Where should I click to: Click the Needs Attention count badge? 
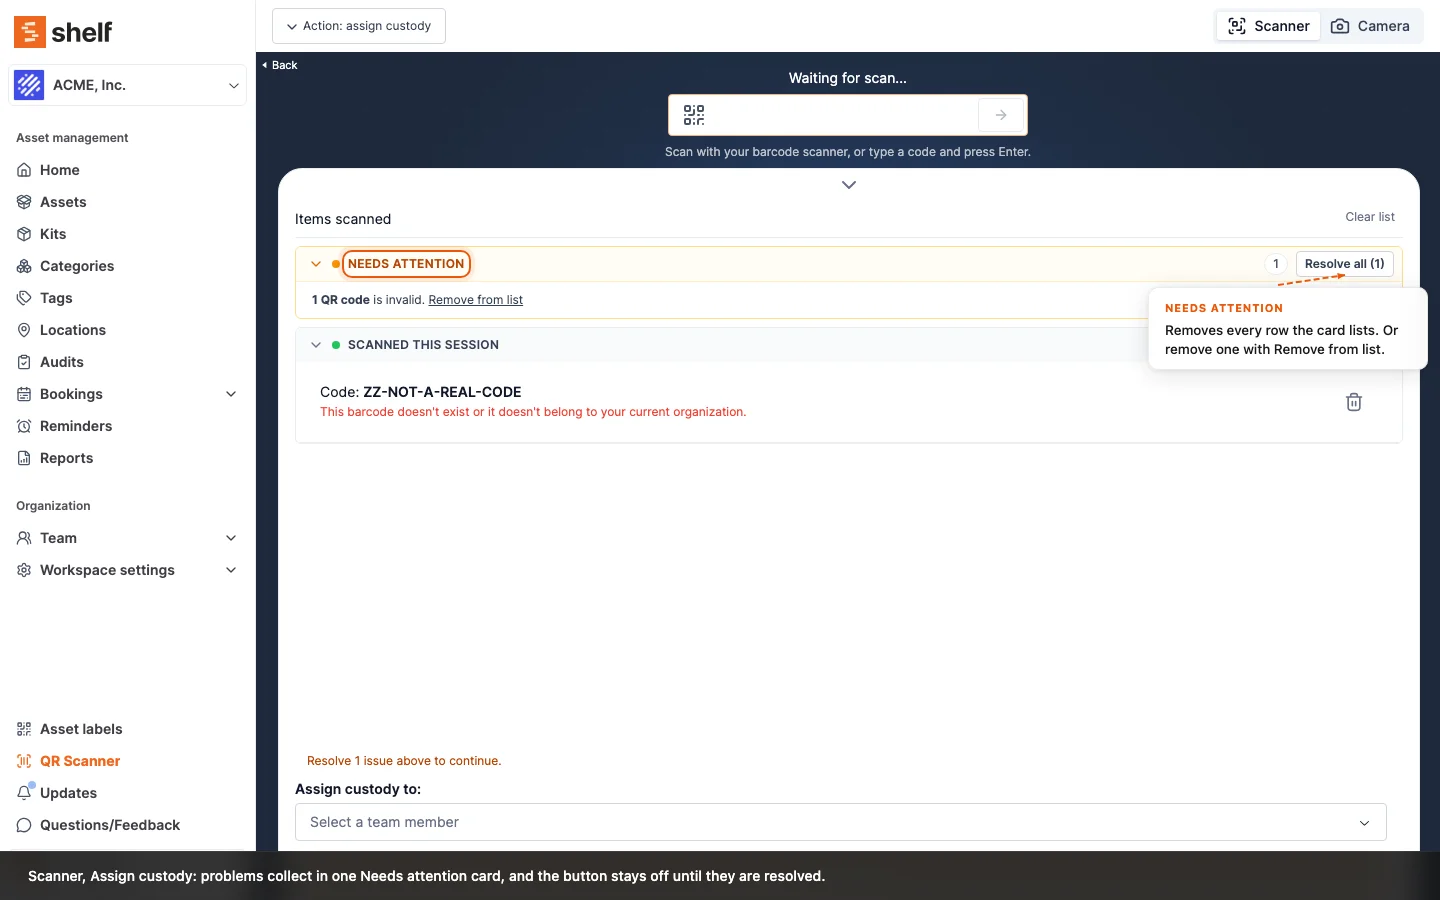coord(1276,264)
